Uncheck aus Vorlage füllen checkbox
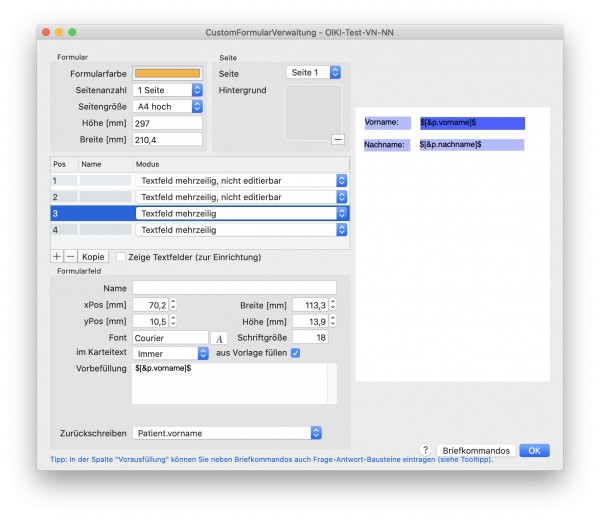 point(295,353)
